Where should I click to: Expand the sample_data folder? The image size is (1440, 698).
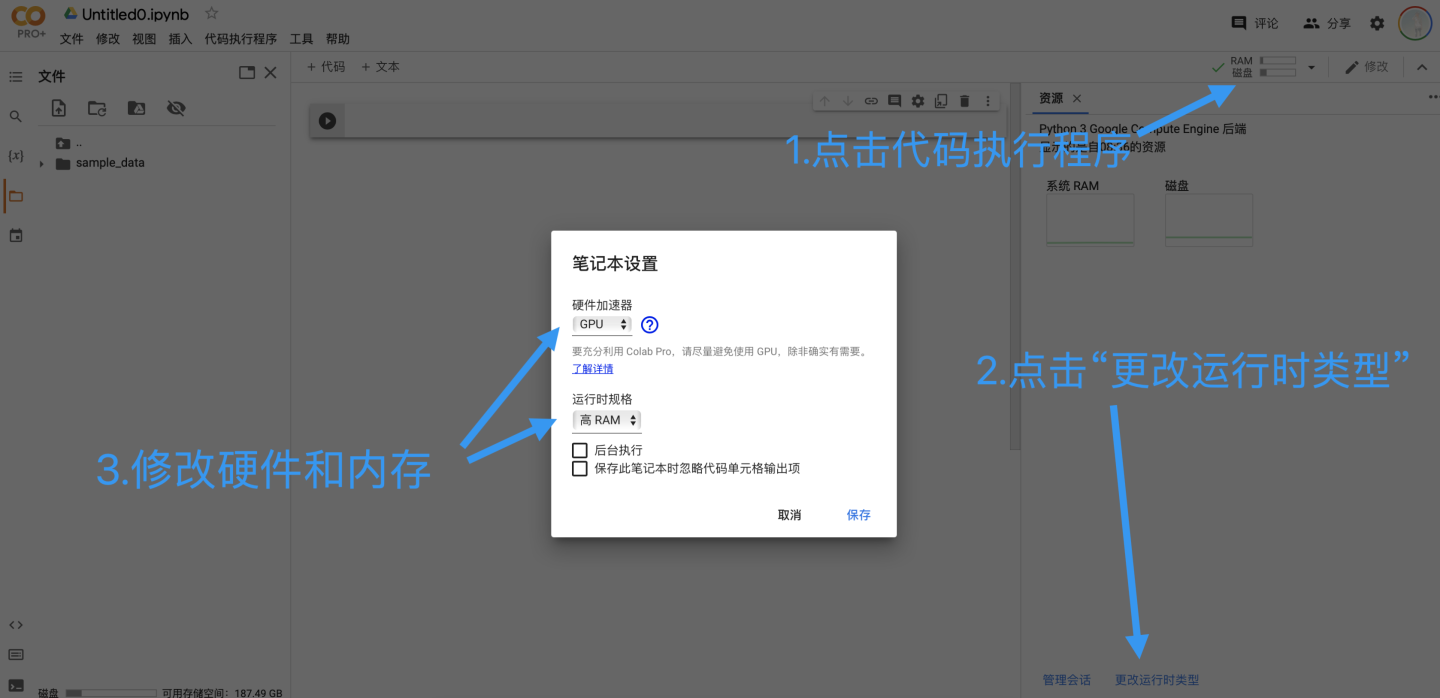coord(42,162)
